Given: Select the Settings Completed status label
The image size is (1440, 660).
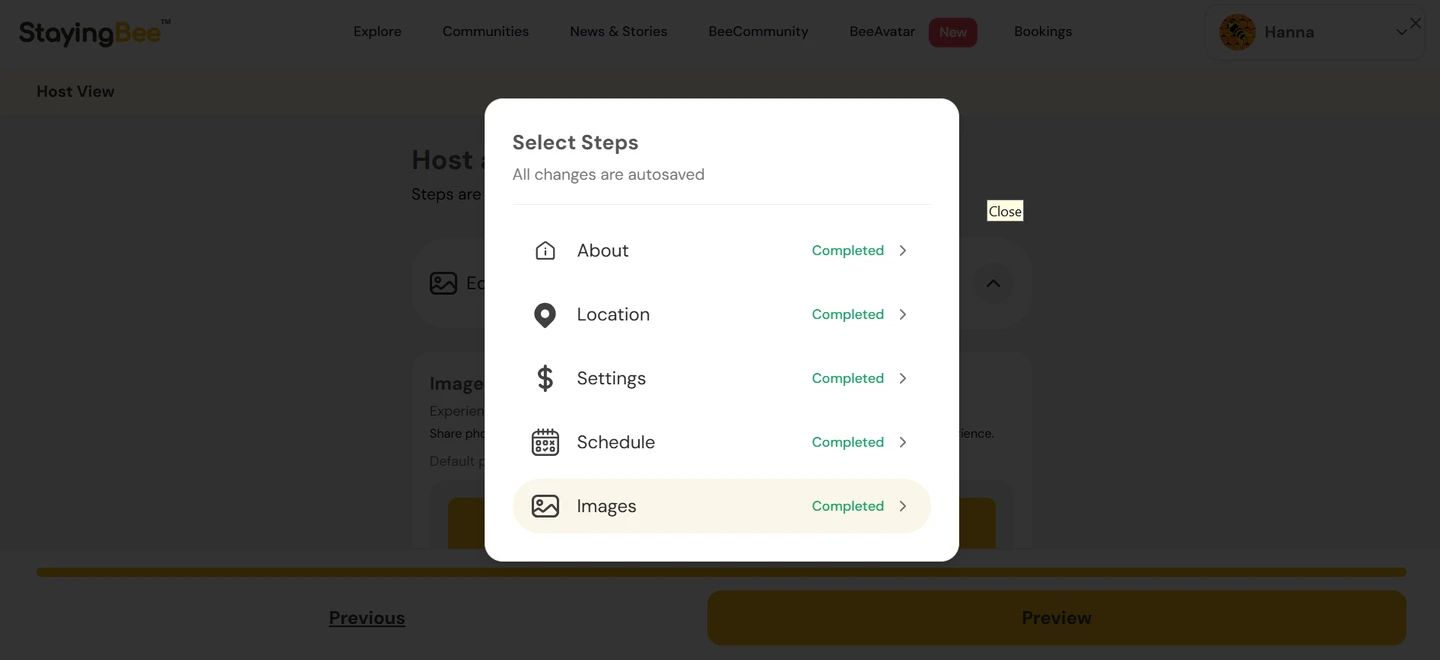Looking at the screenshot, I should click(848, 378).
